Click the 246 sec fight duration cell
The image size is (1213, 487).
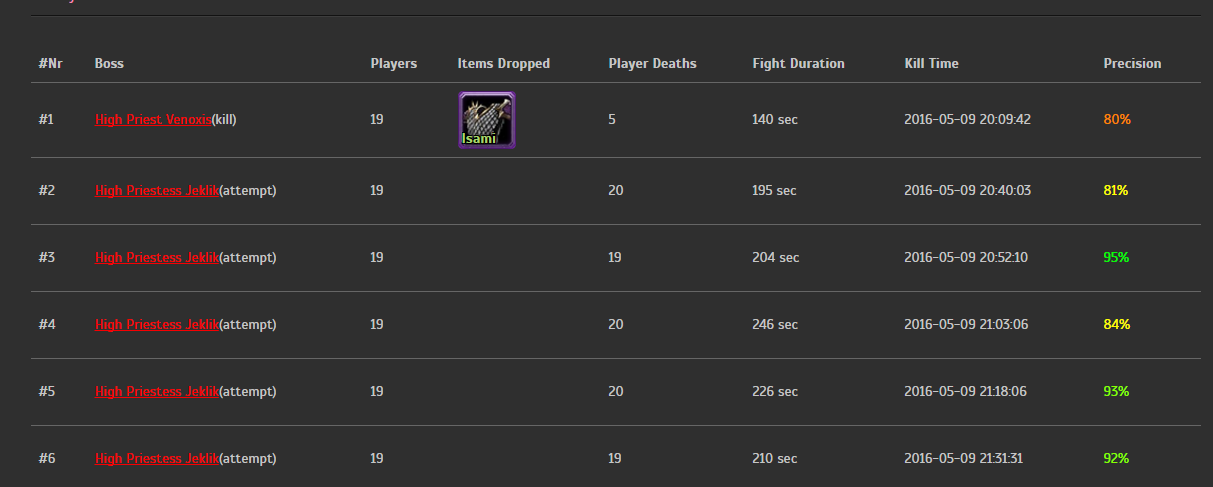pos(775,324)
